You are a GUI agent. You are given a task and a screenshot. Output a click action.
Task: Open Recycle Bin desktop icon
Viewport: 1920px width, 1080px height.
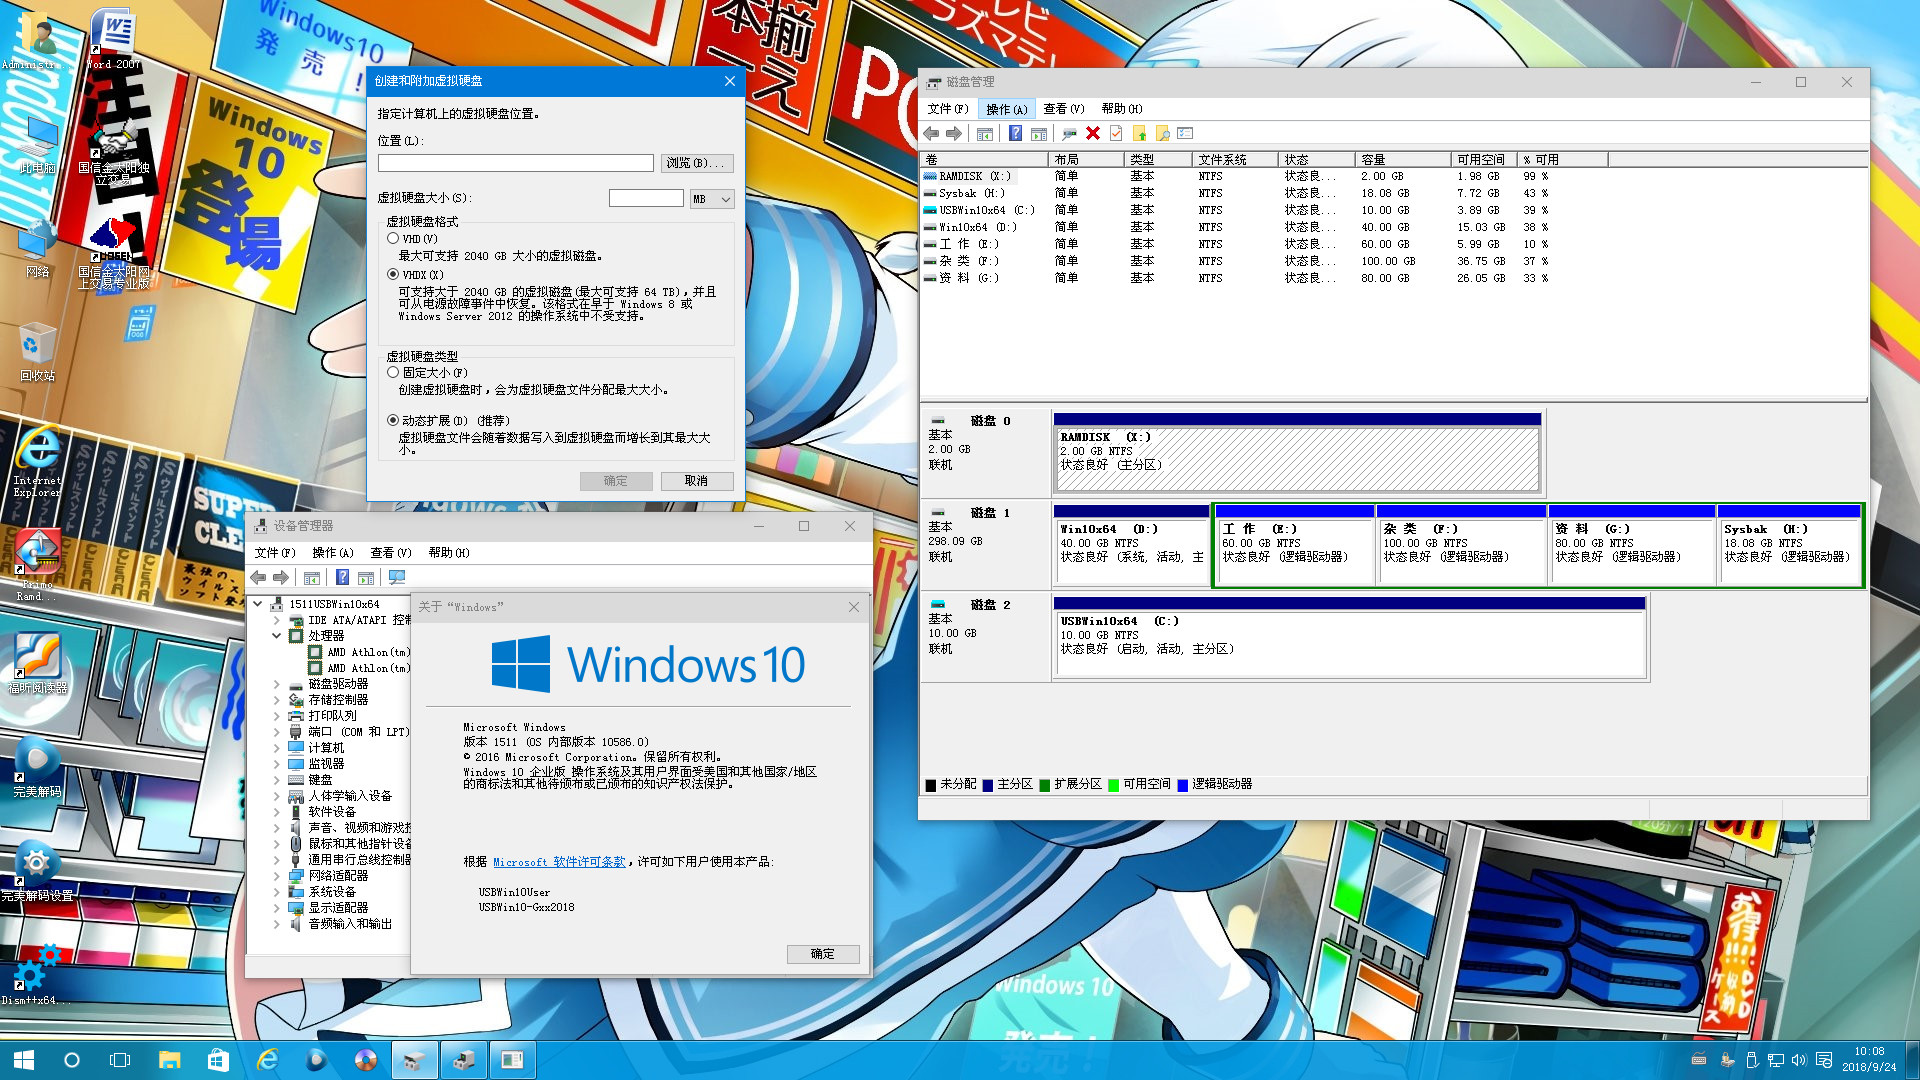point(38,352)
